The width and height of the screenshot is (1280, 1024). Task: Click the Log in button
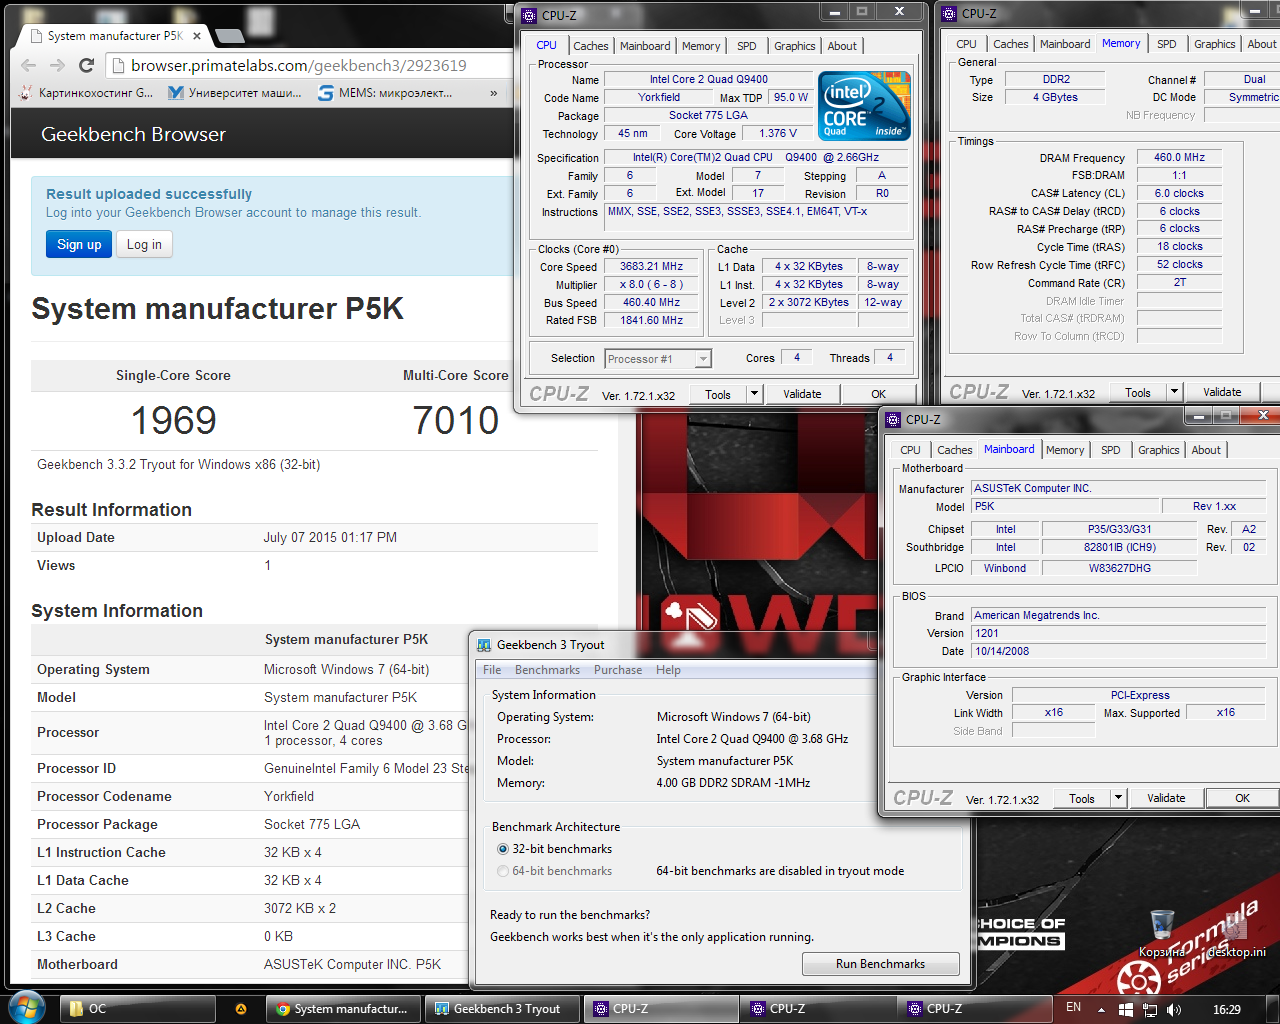tap(144, 244)
